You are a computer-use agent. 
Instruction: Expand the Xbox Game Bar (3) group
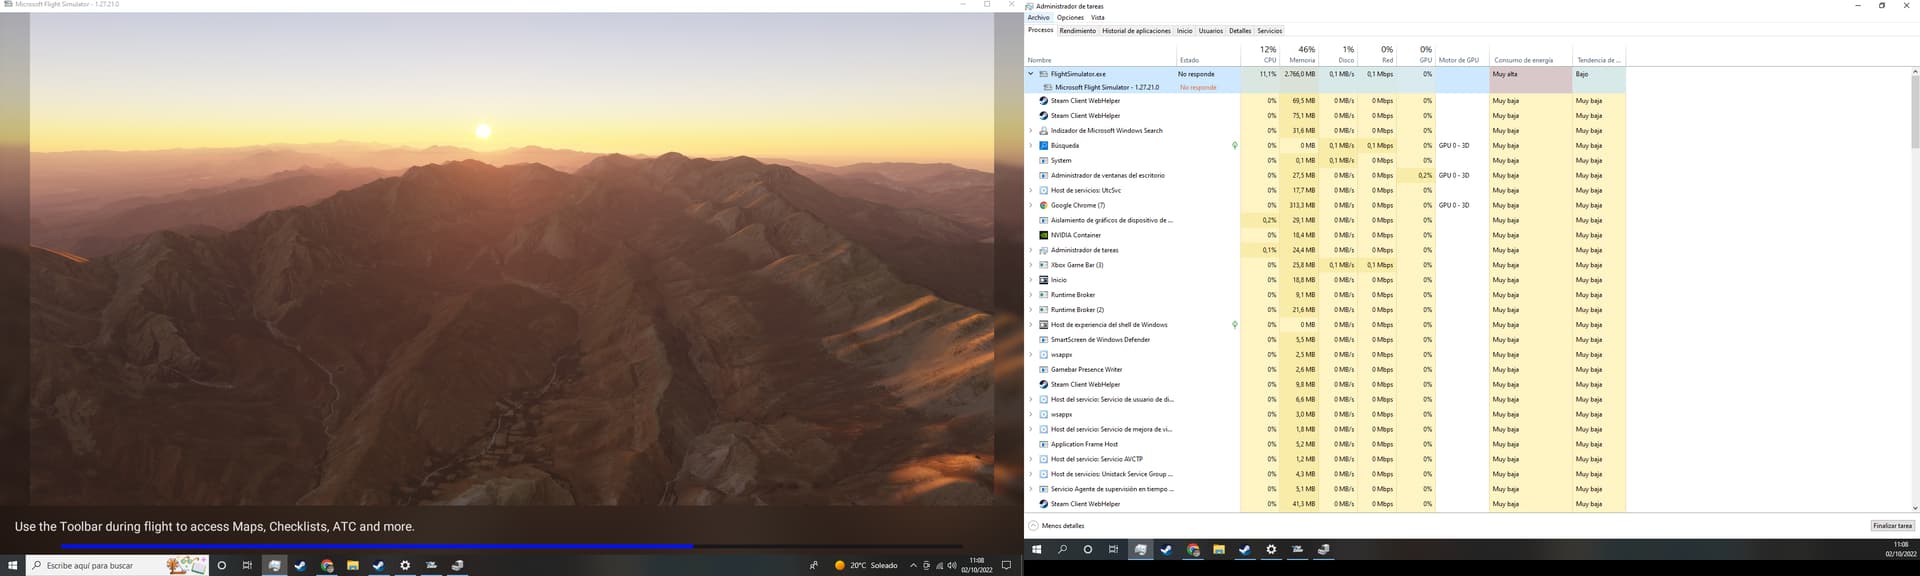coord(1031,265)
